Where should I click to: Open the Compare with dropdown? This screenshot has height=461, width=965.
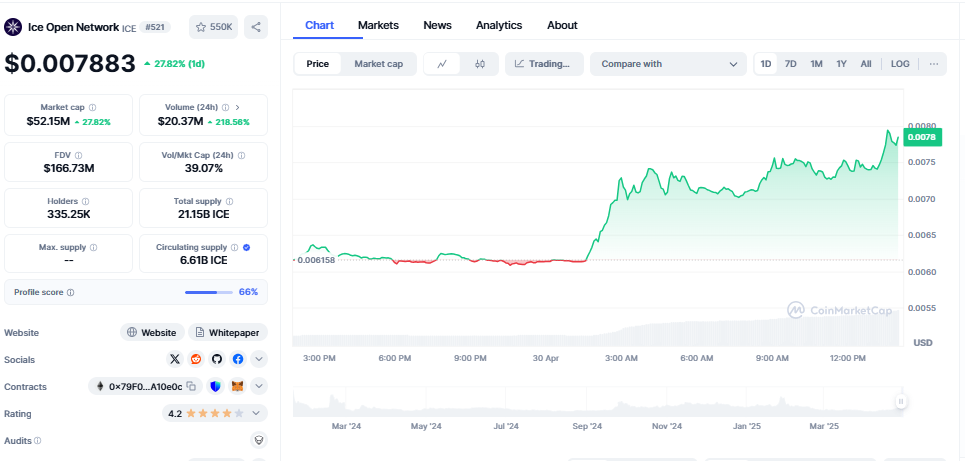(668, 64)
